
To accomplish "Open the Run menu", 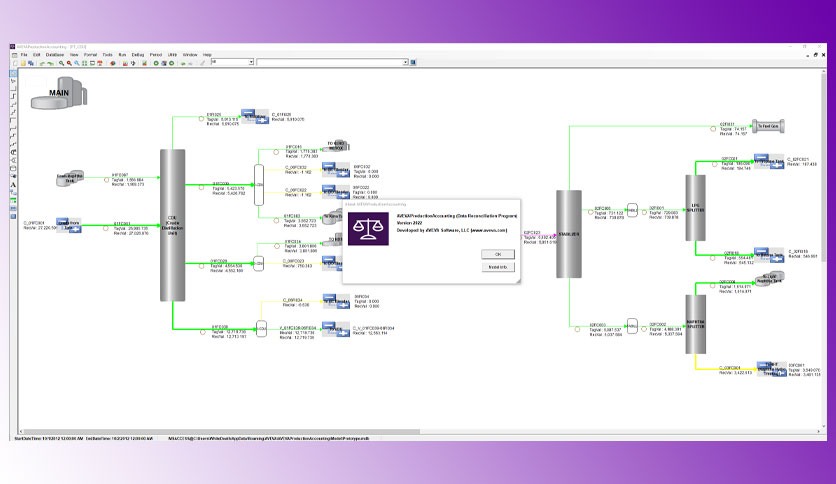I will pos(122,54).
